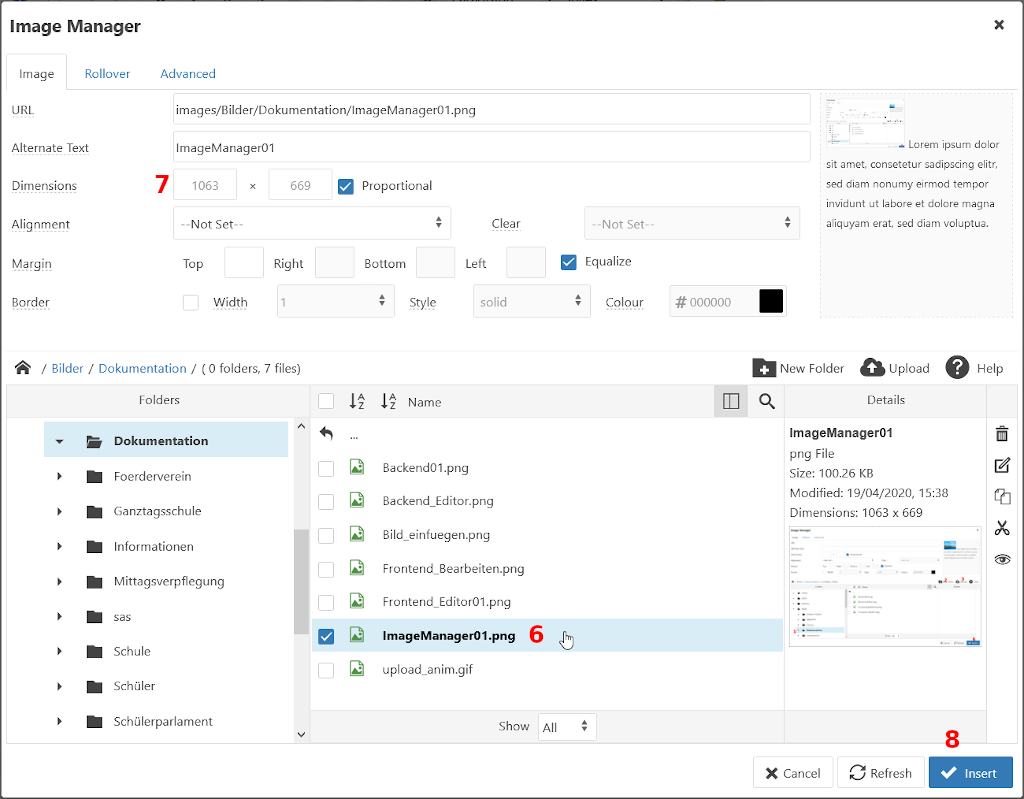This screenshot has width=1024, height=799.
Task: Click the Upload cloud icon
Action: [x=872, y=368]
